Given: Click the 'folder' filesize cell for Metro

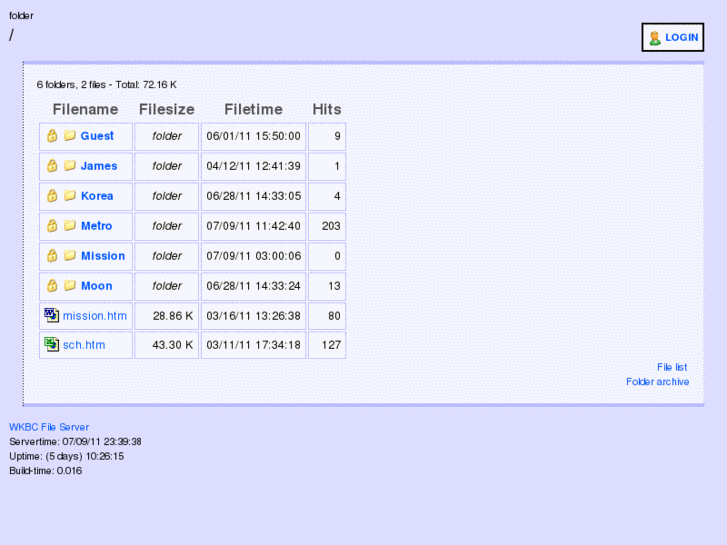Looking at the screenshot, I should [x=167, y=226].
